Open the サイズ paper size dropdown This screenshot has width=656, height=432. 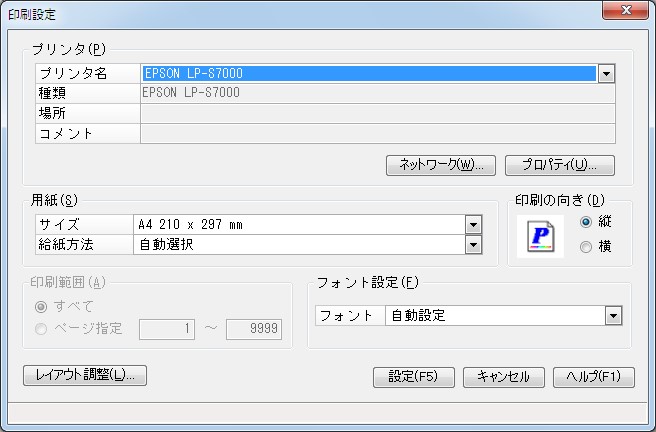pos(473,224)
